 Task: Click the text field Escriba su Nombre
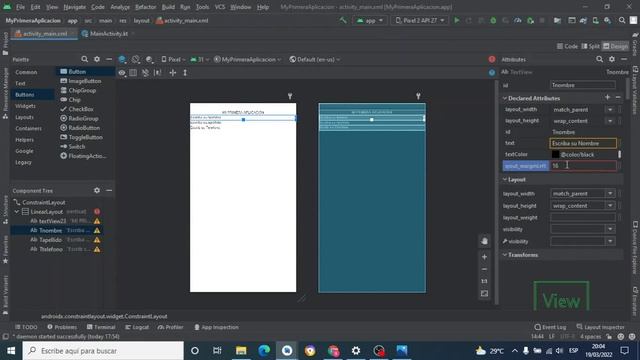pyautogui.click(x=583, y=143)
